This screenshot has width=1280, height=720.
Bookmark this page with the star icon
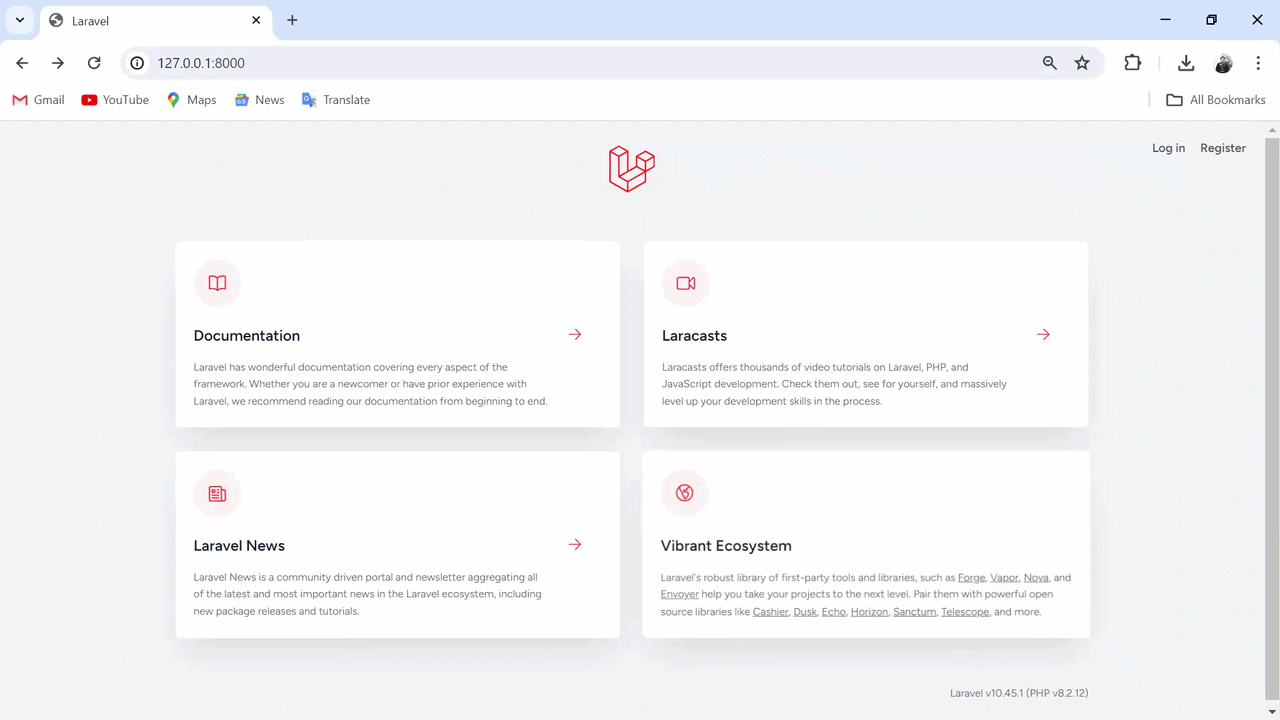pyautogui.click(x=1082, y=63)
